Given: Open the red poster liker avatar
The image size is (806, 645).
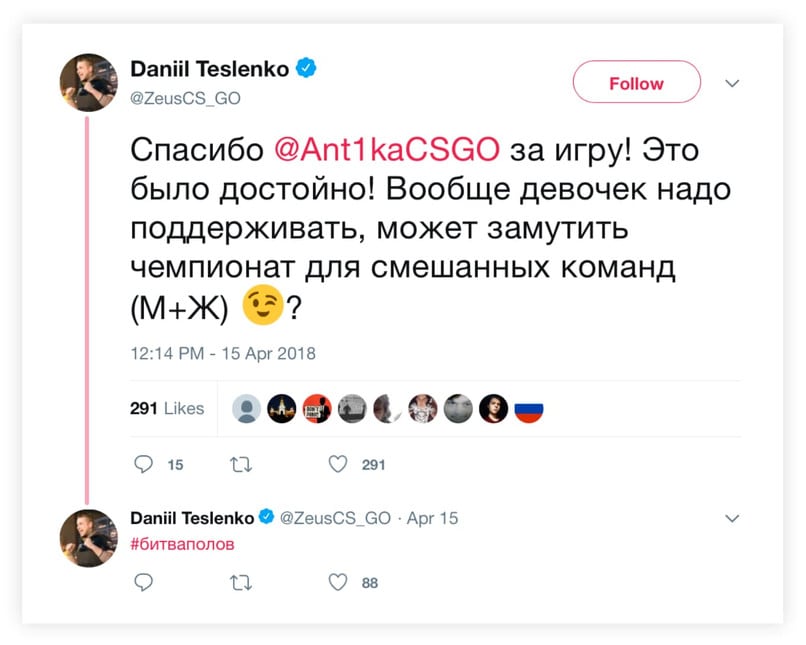Looking at the screenshot, I should [317, 409].
